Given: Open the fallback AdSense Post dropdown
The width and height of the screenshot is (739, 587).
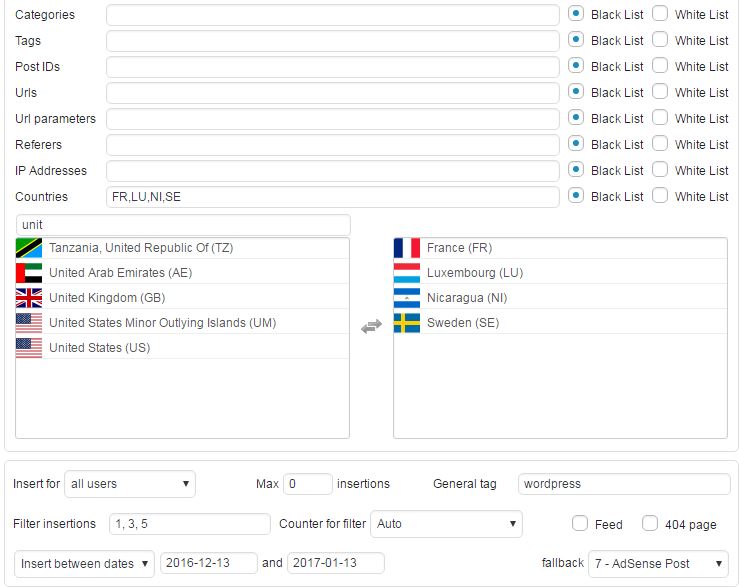Looking at the screenshot, I should pos(658,564).
